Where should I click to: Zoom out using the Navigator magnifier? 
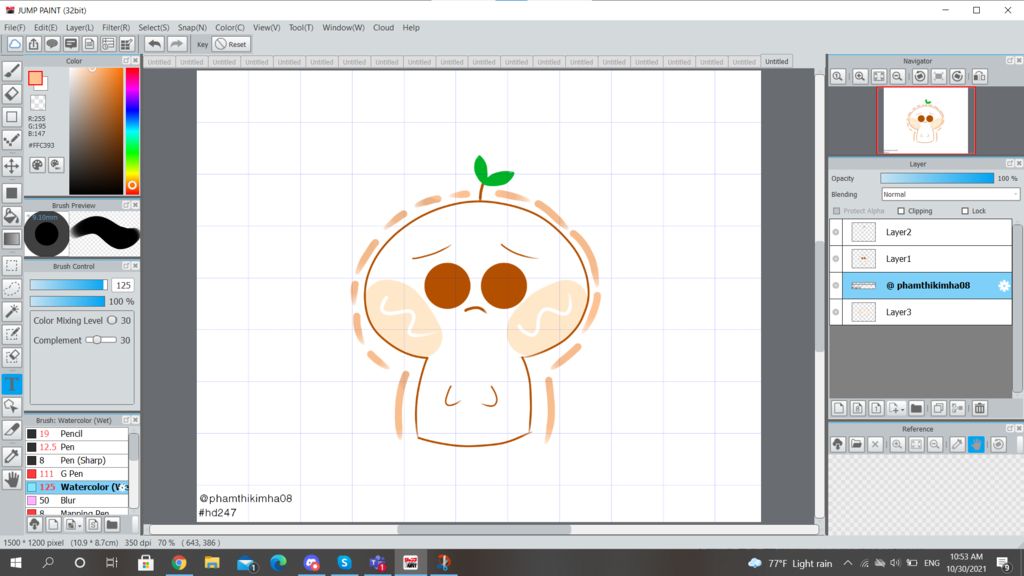pos(898,76)
